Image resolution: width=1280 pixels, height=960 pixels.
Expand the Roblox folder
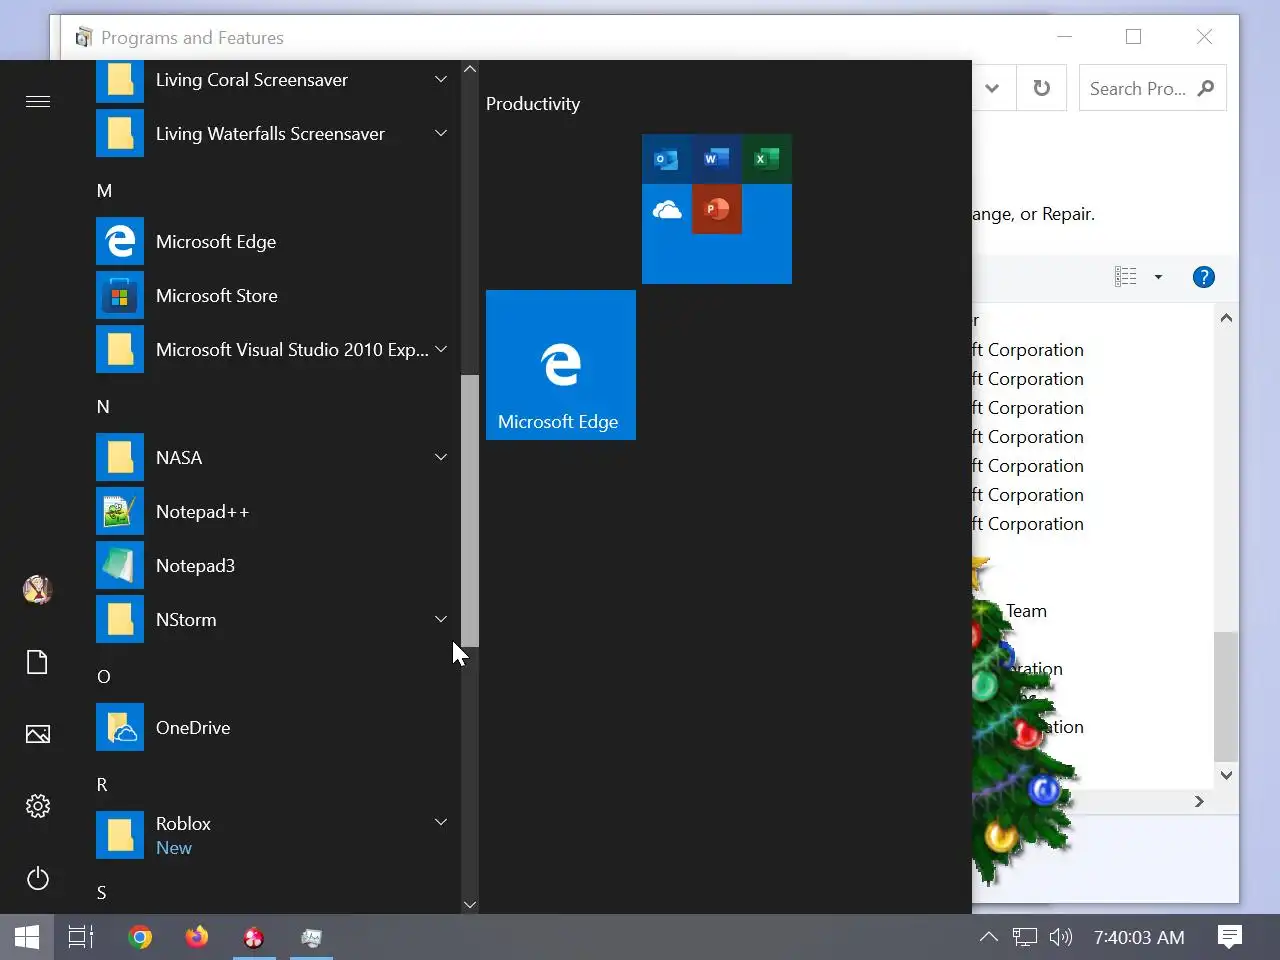[x=441, y=822]
